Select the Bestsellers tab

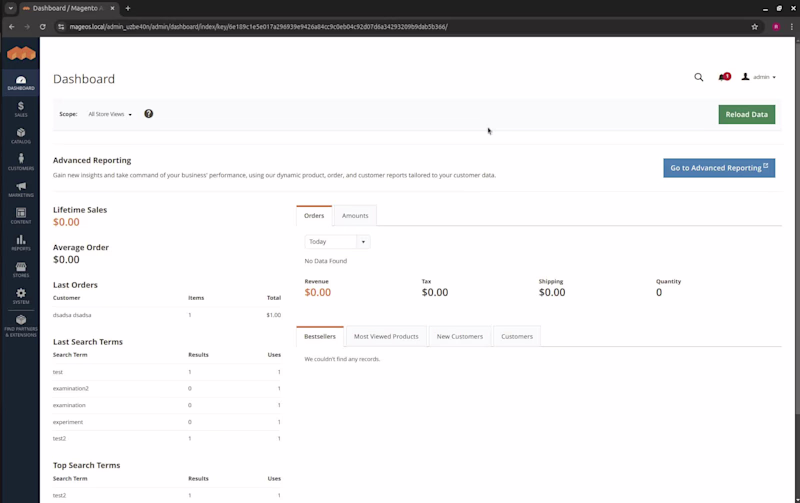[320, 337]
